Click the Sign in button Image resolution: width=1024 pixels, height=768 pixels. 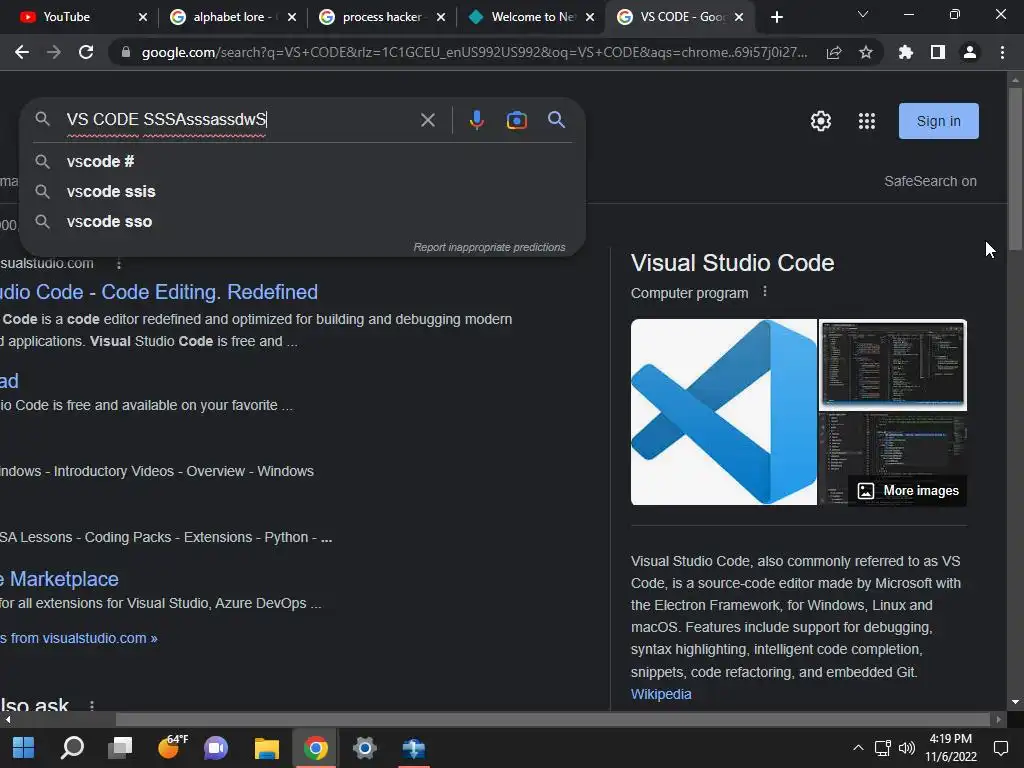938,121
